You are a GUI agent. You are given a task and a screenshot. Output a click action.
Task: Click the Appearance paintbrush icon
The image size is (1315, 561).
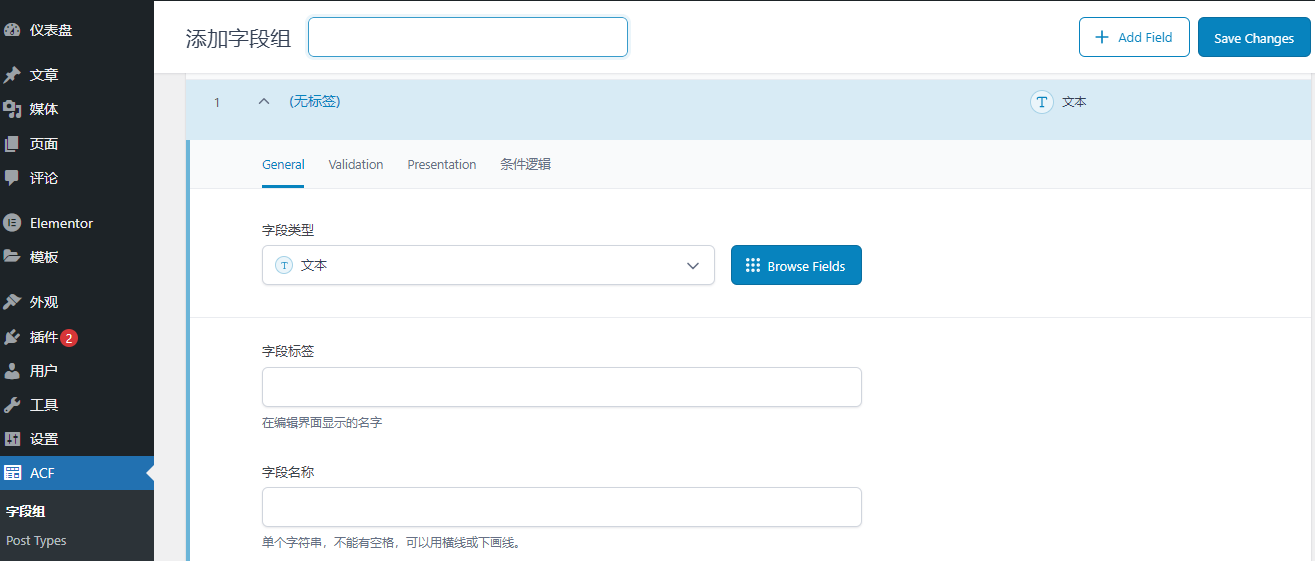pyautogui.click(x=12, y=302)
